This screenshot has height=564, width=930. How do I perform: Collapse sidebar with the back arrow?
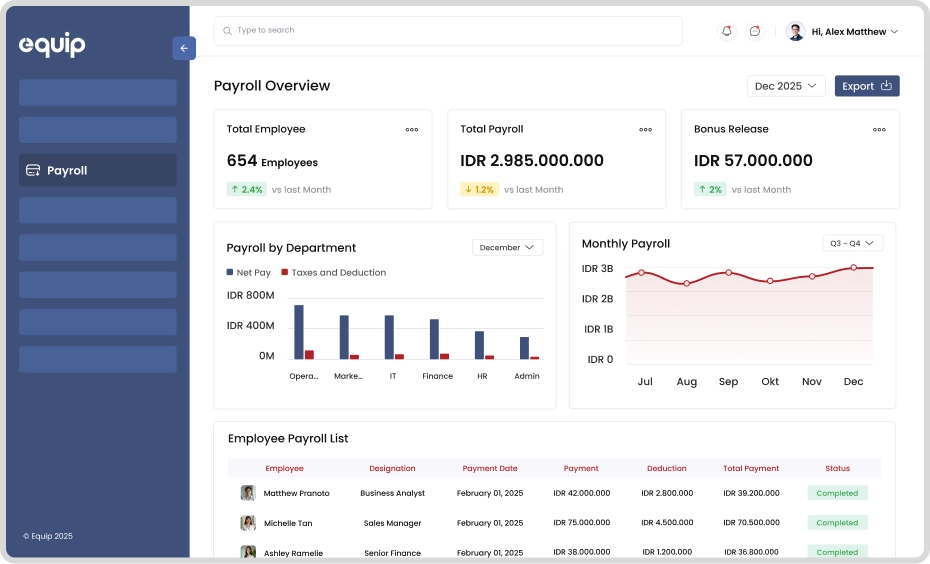point(183,48)
